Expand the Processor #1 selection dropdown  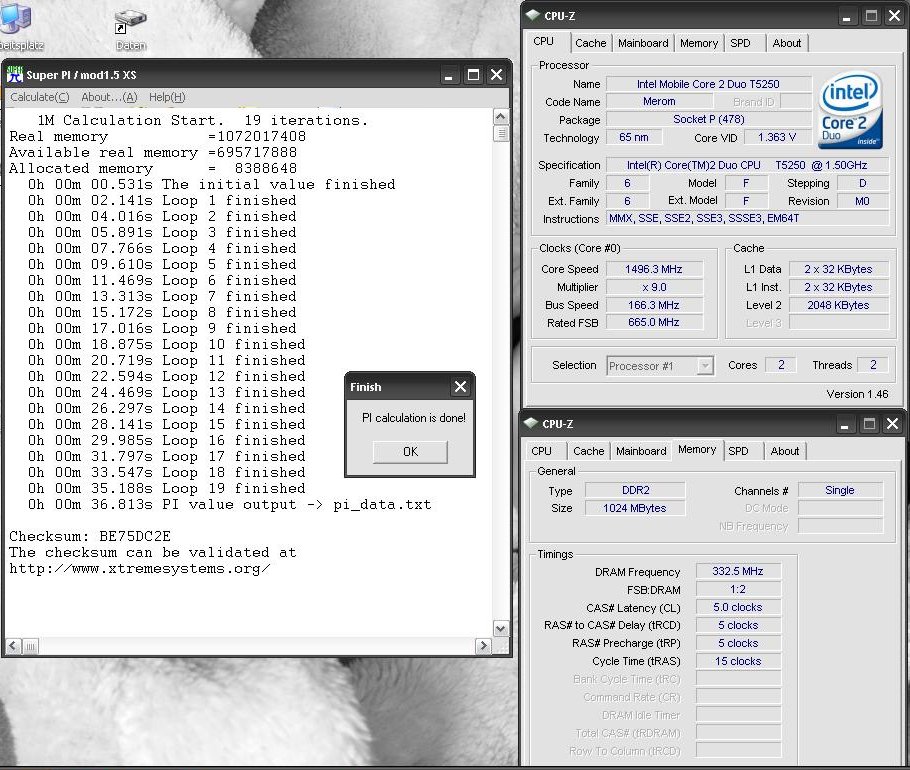pos(705,366)
